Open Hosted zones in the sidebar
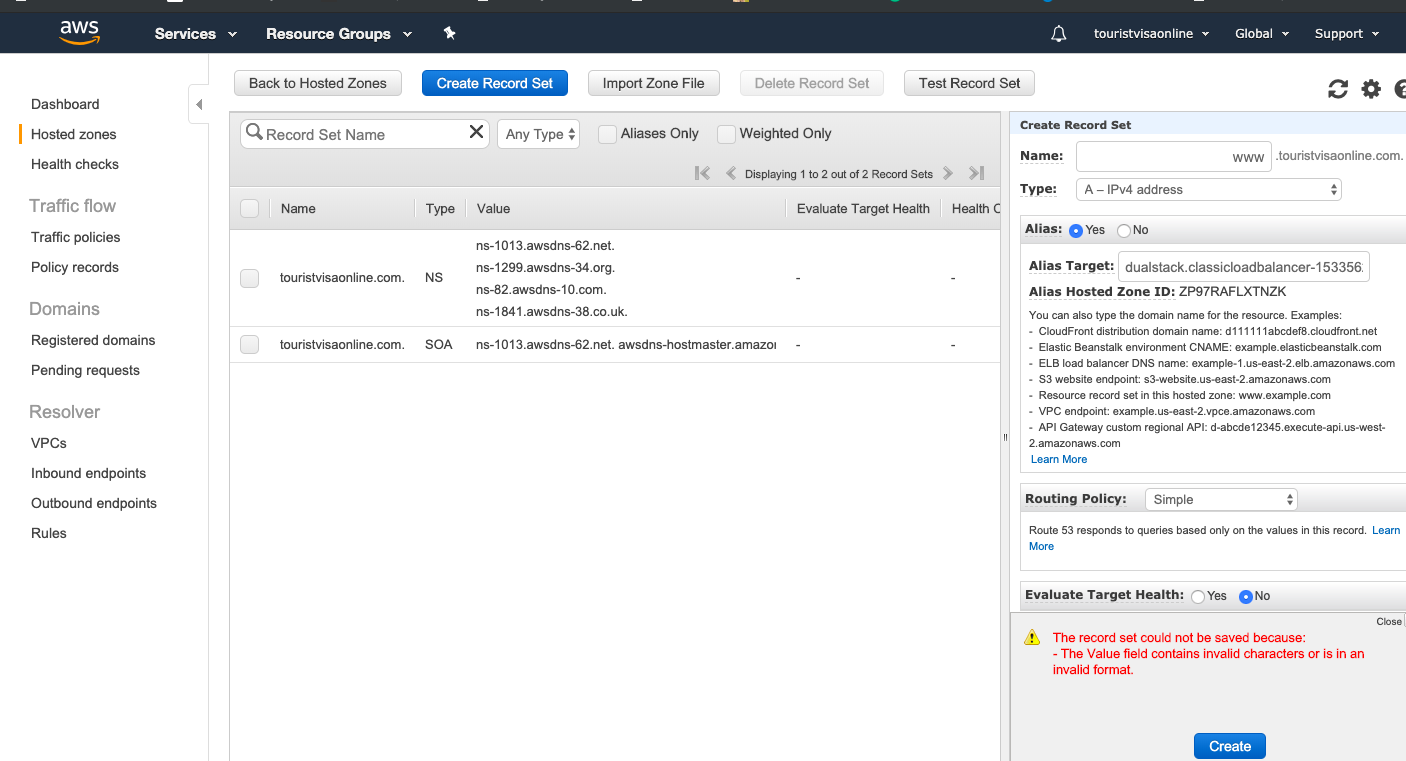Viewport: 1406px width, 761px height. [74, 134]
